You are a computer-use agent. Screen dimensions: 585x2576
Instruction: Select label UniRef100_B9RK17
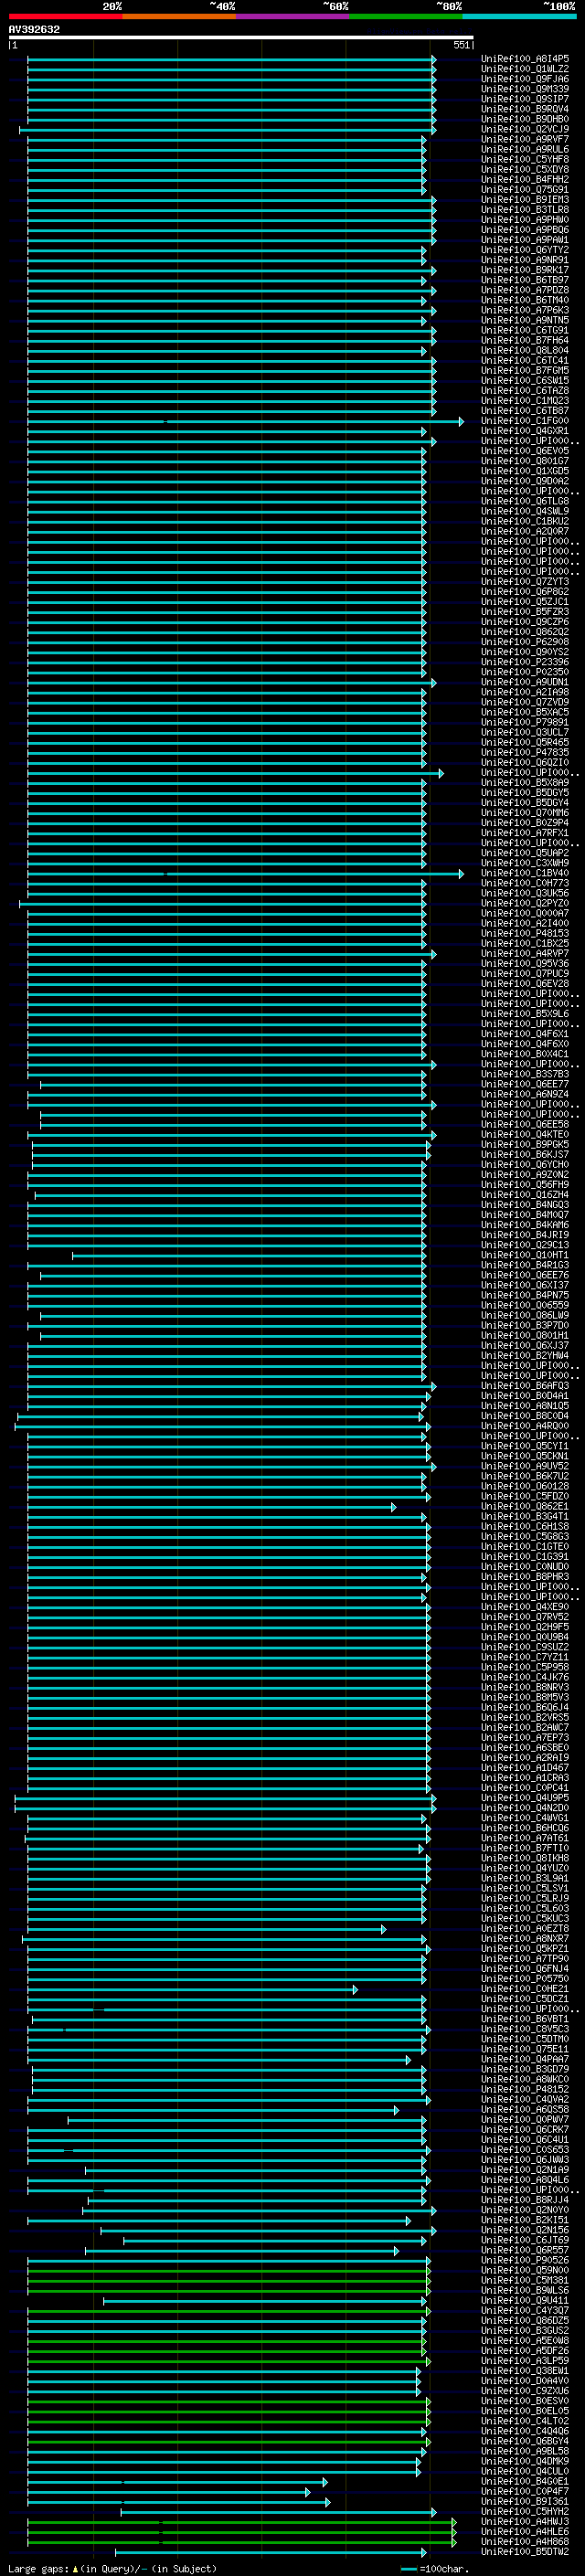(x=525, y=270)
